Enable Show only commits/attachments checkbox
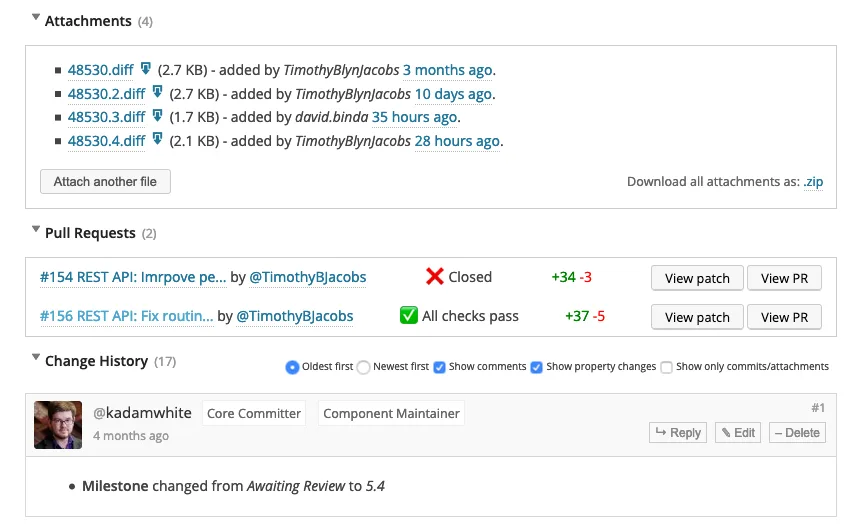This screenshot has width=864, height=532. (667, 367)
